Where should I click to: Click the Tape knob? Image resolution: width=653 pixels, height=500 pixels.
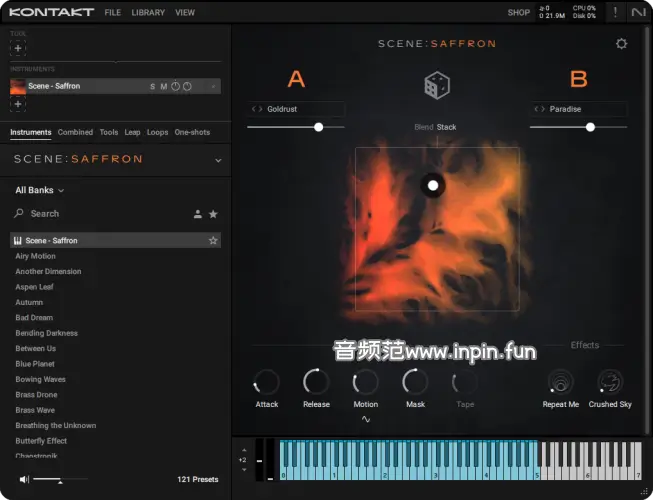click(x=465, y=382)
